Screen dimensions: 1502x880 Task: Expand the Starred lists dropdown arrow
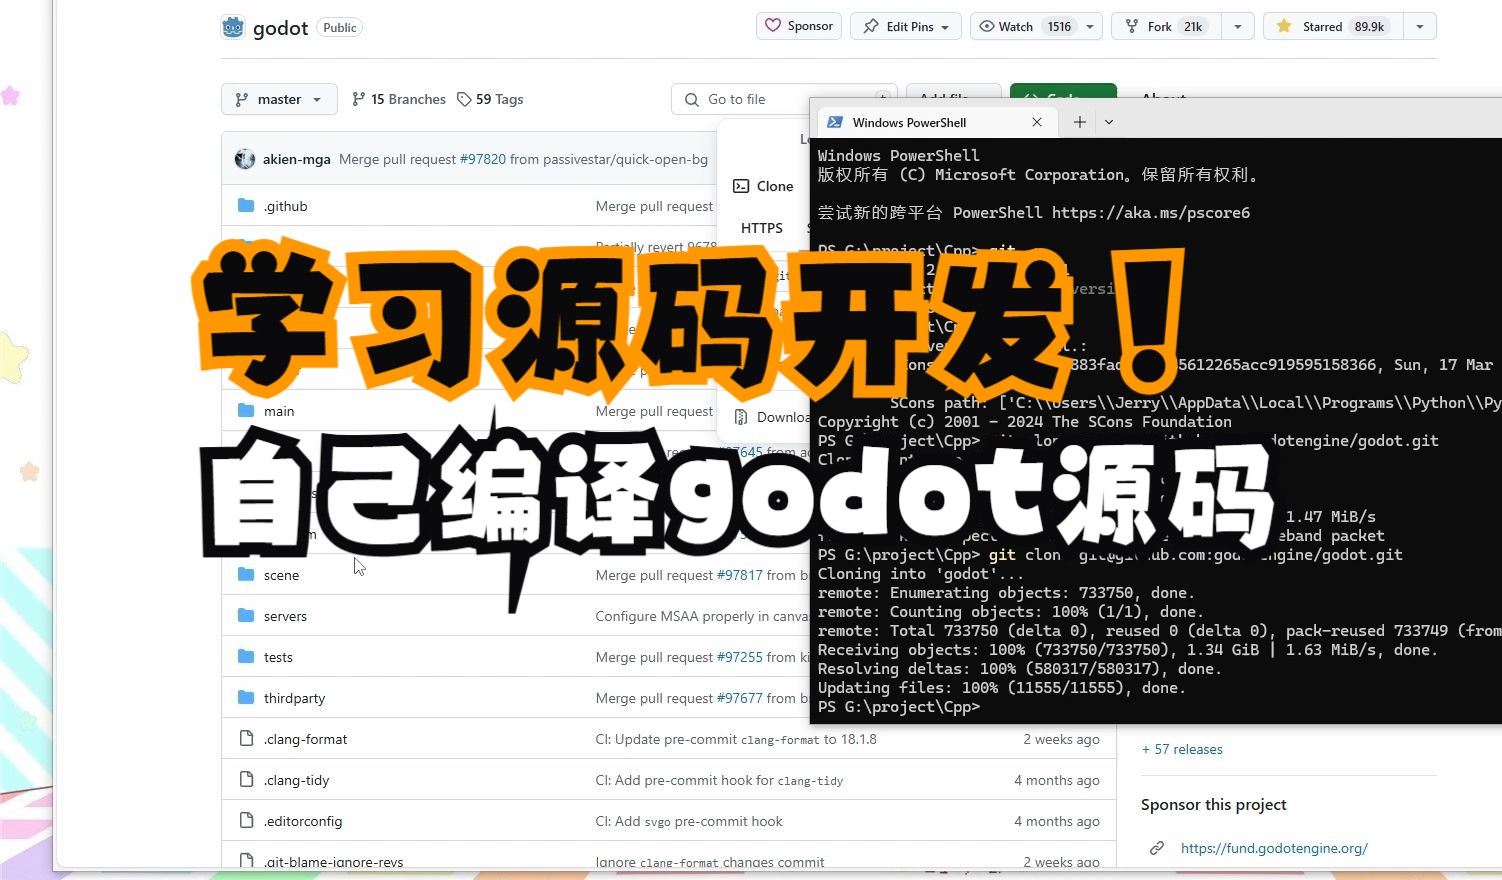[1420, 26]
